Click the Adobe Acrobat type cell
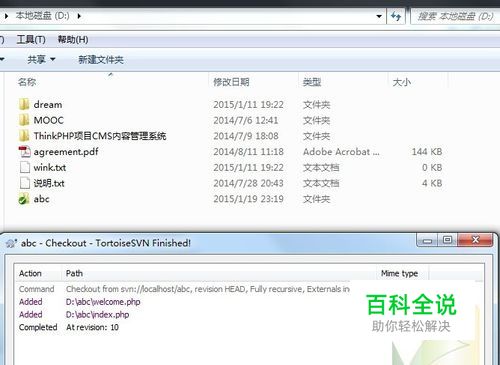This screenshot has width=500, height=365. click(x=341, y=152)
